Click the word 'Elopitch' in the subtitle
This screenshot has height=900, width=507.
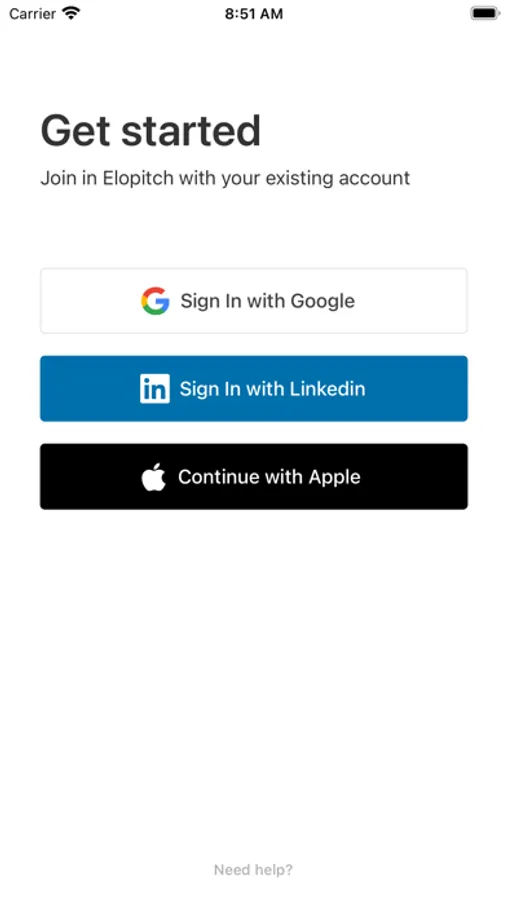(138, 178)
